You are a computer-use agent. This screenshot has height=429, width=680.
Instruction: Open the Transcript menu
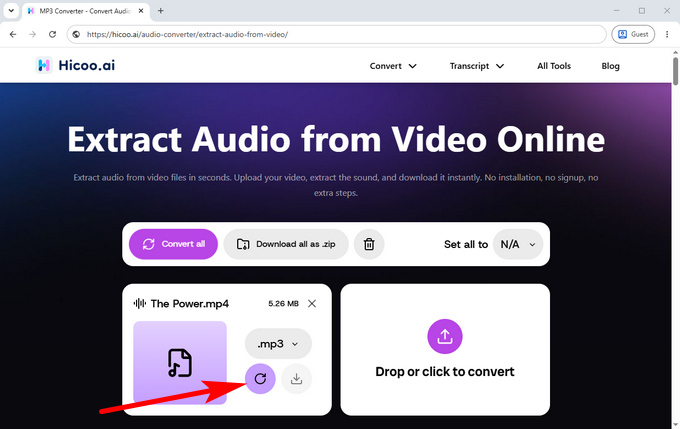click(x=477, y=66)
